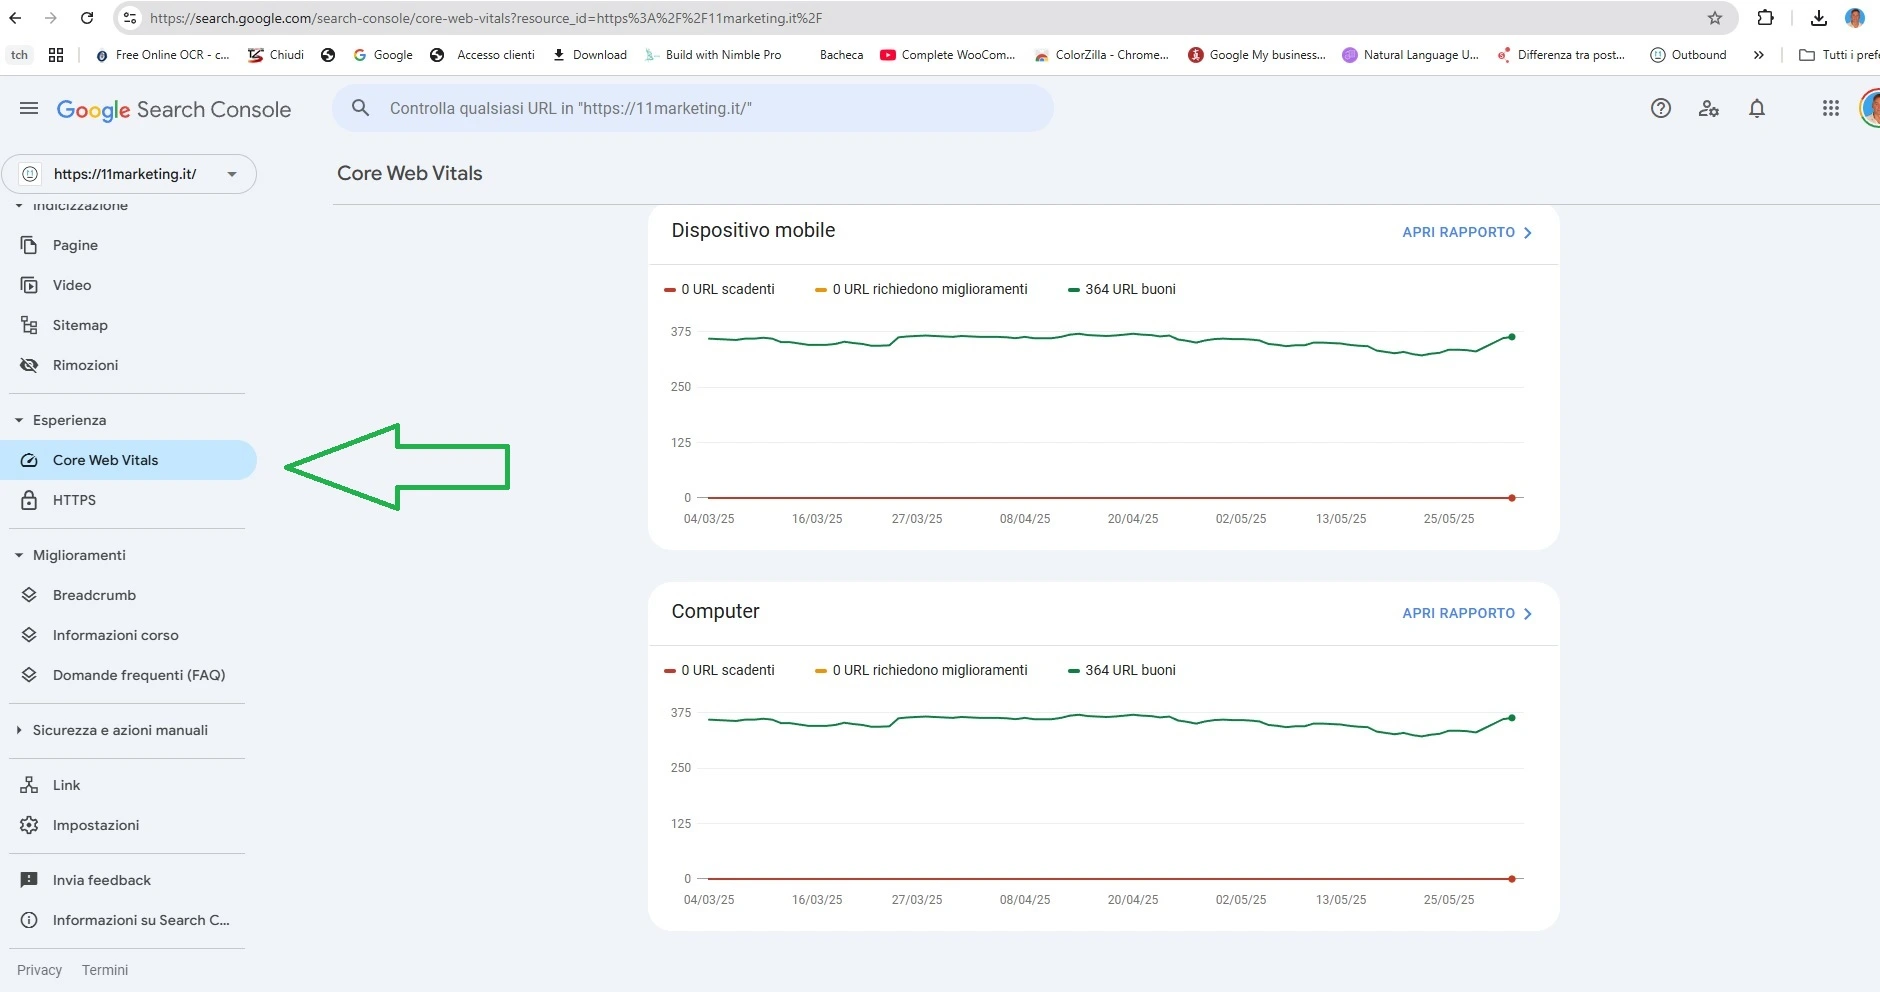The image size is (1880, 992).
Task: Click Invia feedback in the sidebar
Action: pos(101,880)
